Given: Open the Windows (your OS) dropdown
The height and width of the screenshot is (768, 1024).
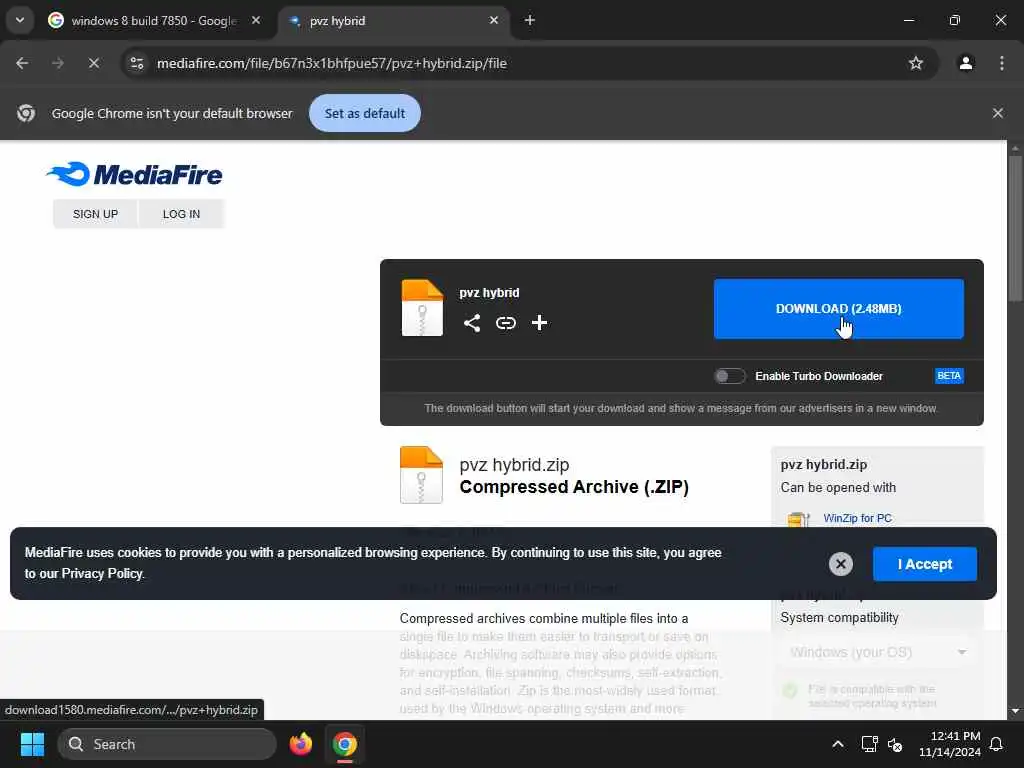Looking at the screenshot, I should (x=877, y=652).
